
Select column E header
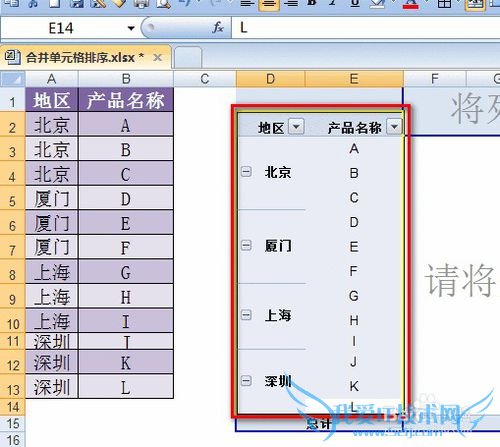point(354,79)
